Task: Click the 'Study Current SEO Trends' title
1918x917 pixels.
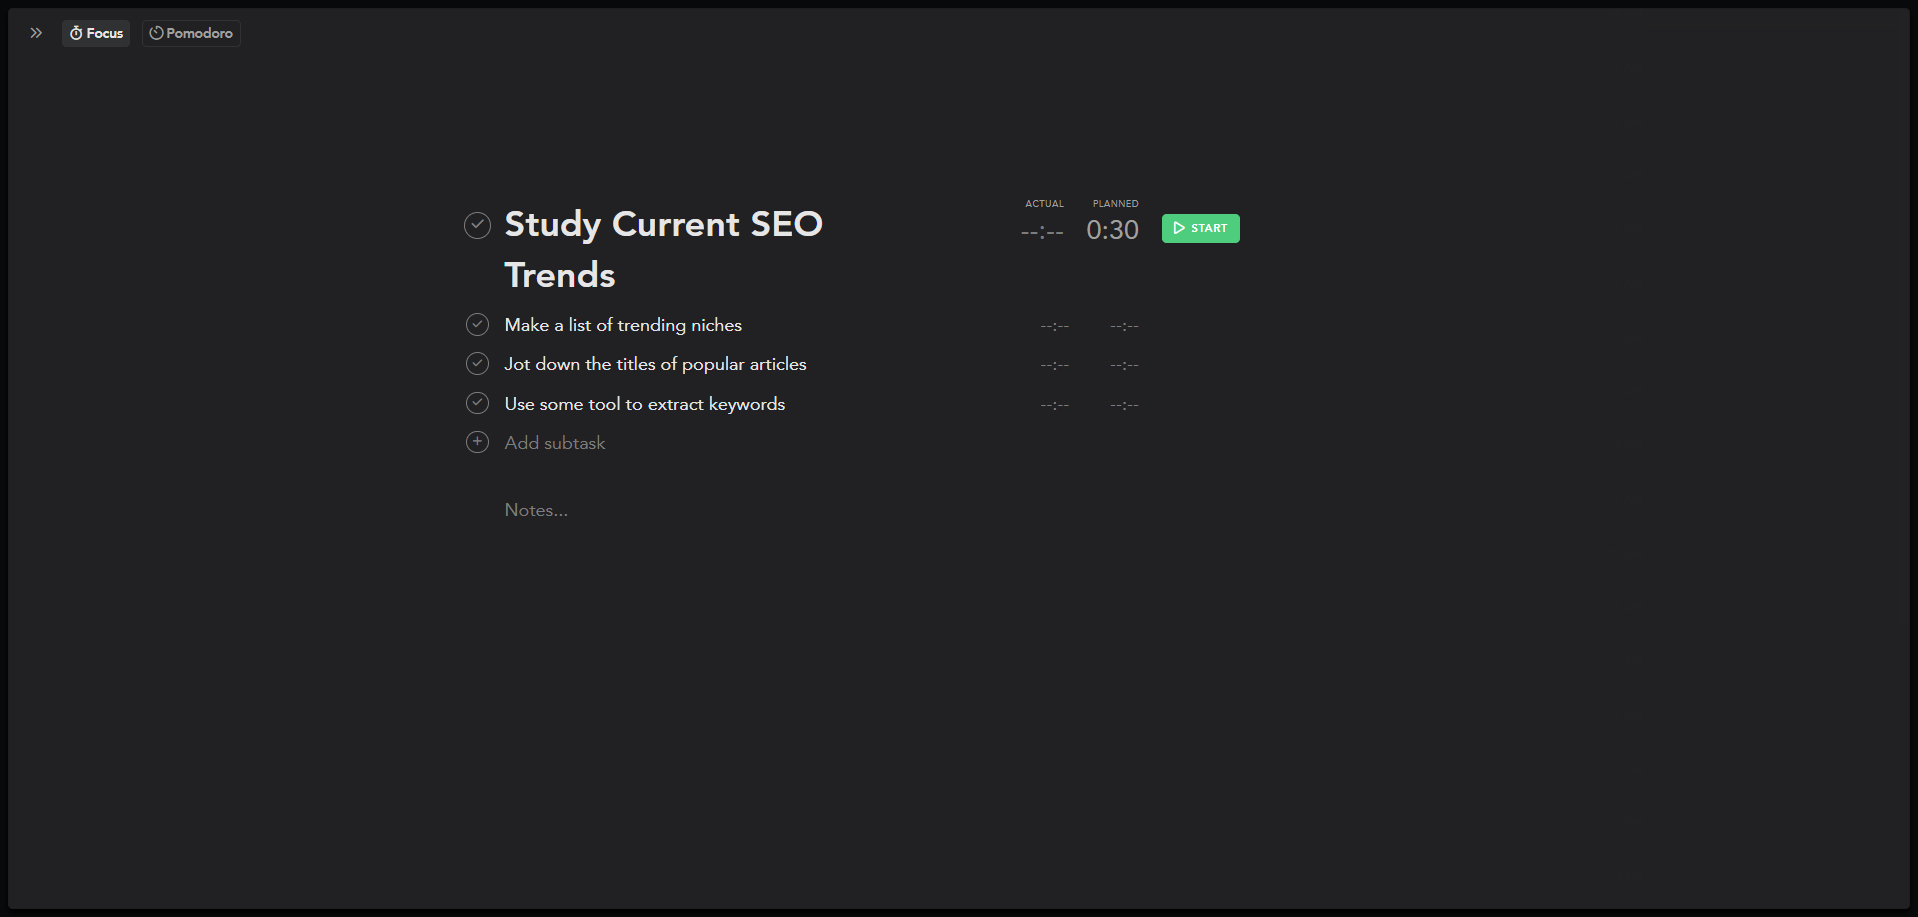Action: [x=663, y=249]
